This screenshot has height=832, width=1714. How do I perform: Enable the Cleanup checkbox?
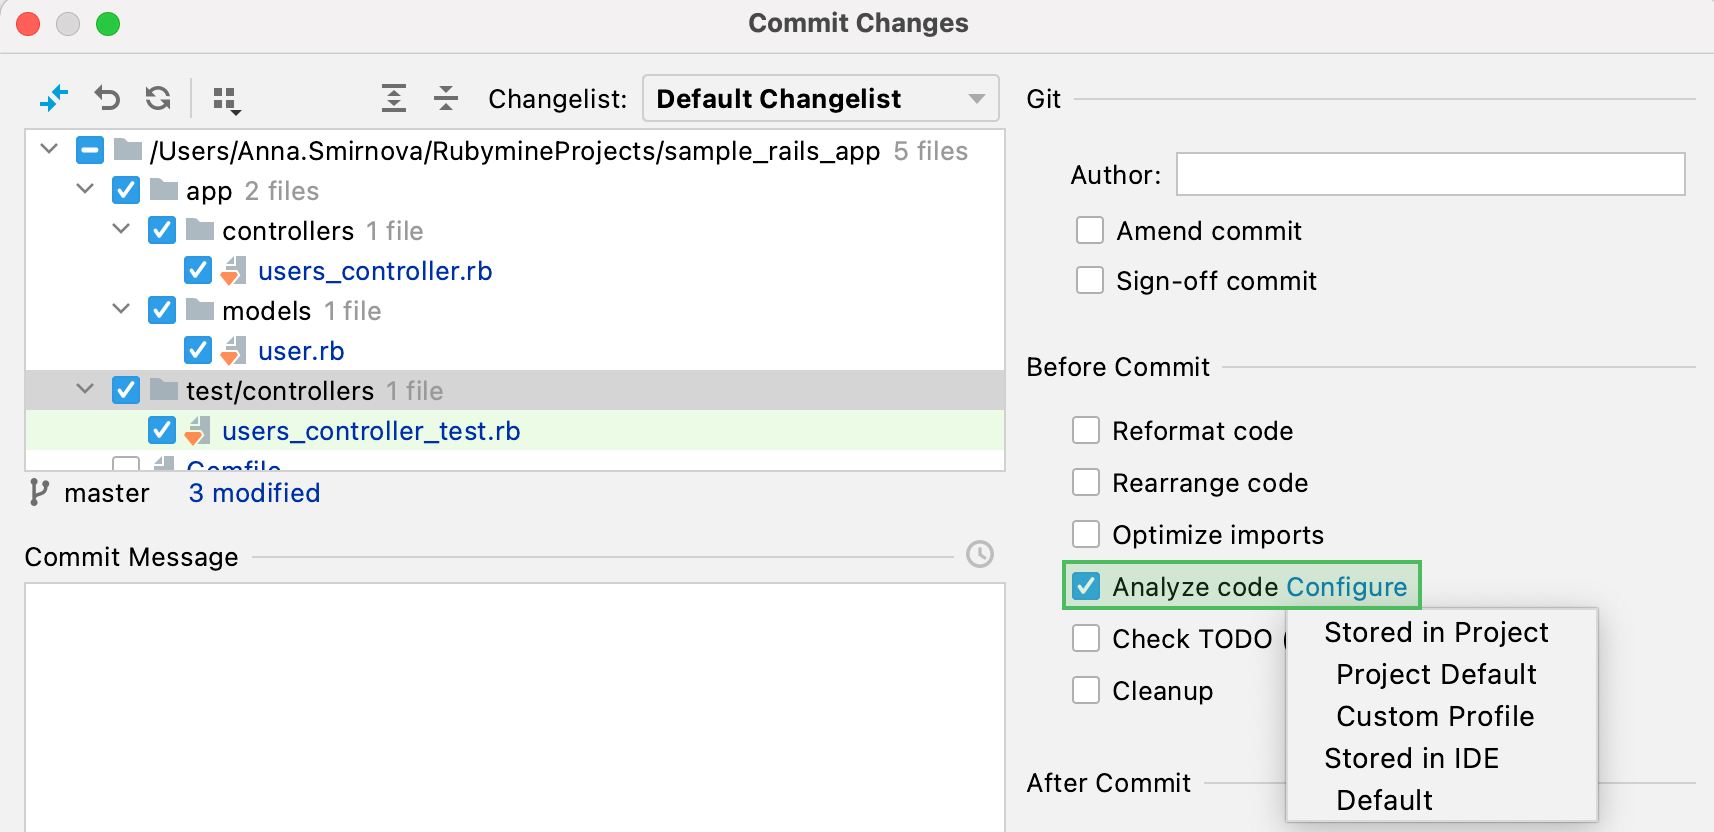(1086, 690)
